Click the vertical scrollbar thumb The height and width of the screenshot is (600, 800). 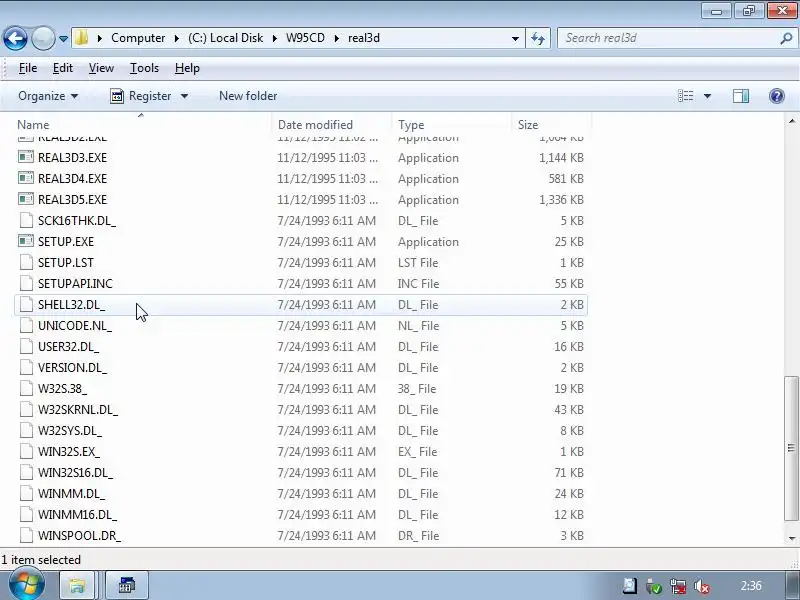point(791,448)
